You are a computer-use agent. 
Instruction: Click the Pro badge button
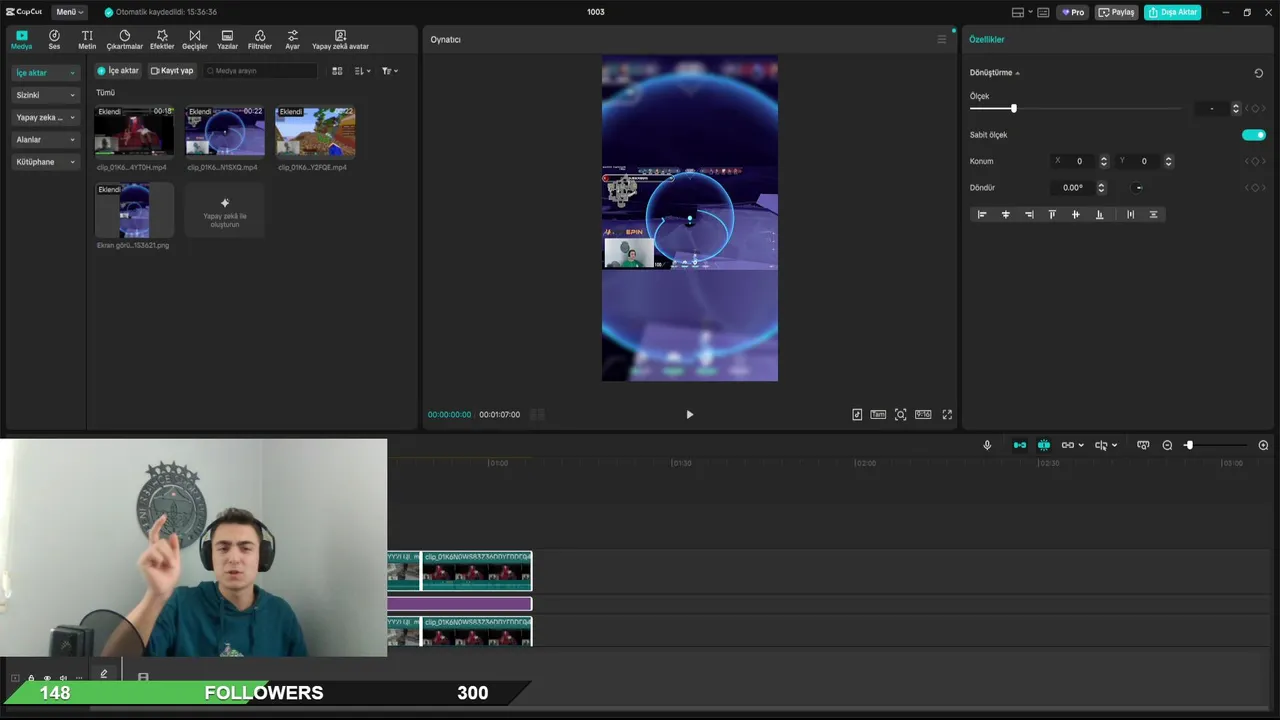pos(1073,12)
